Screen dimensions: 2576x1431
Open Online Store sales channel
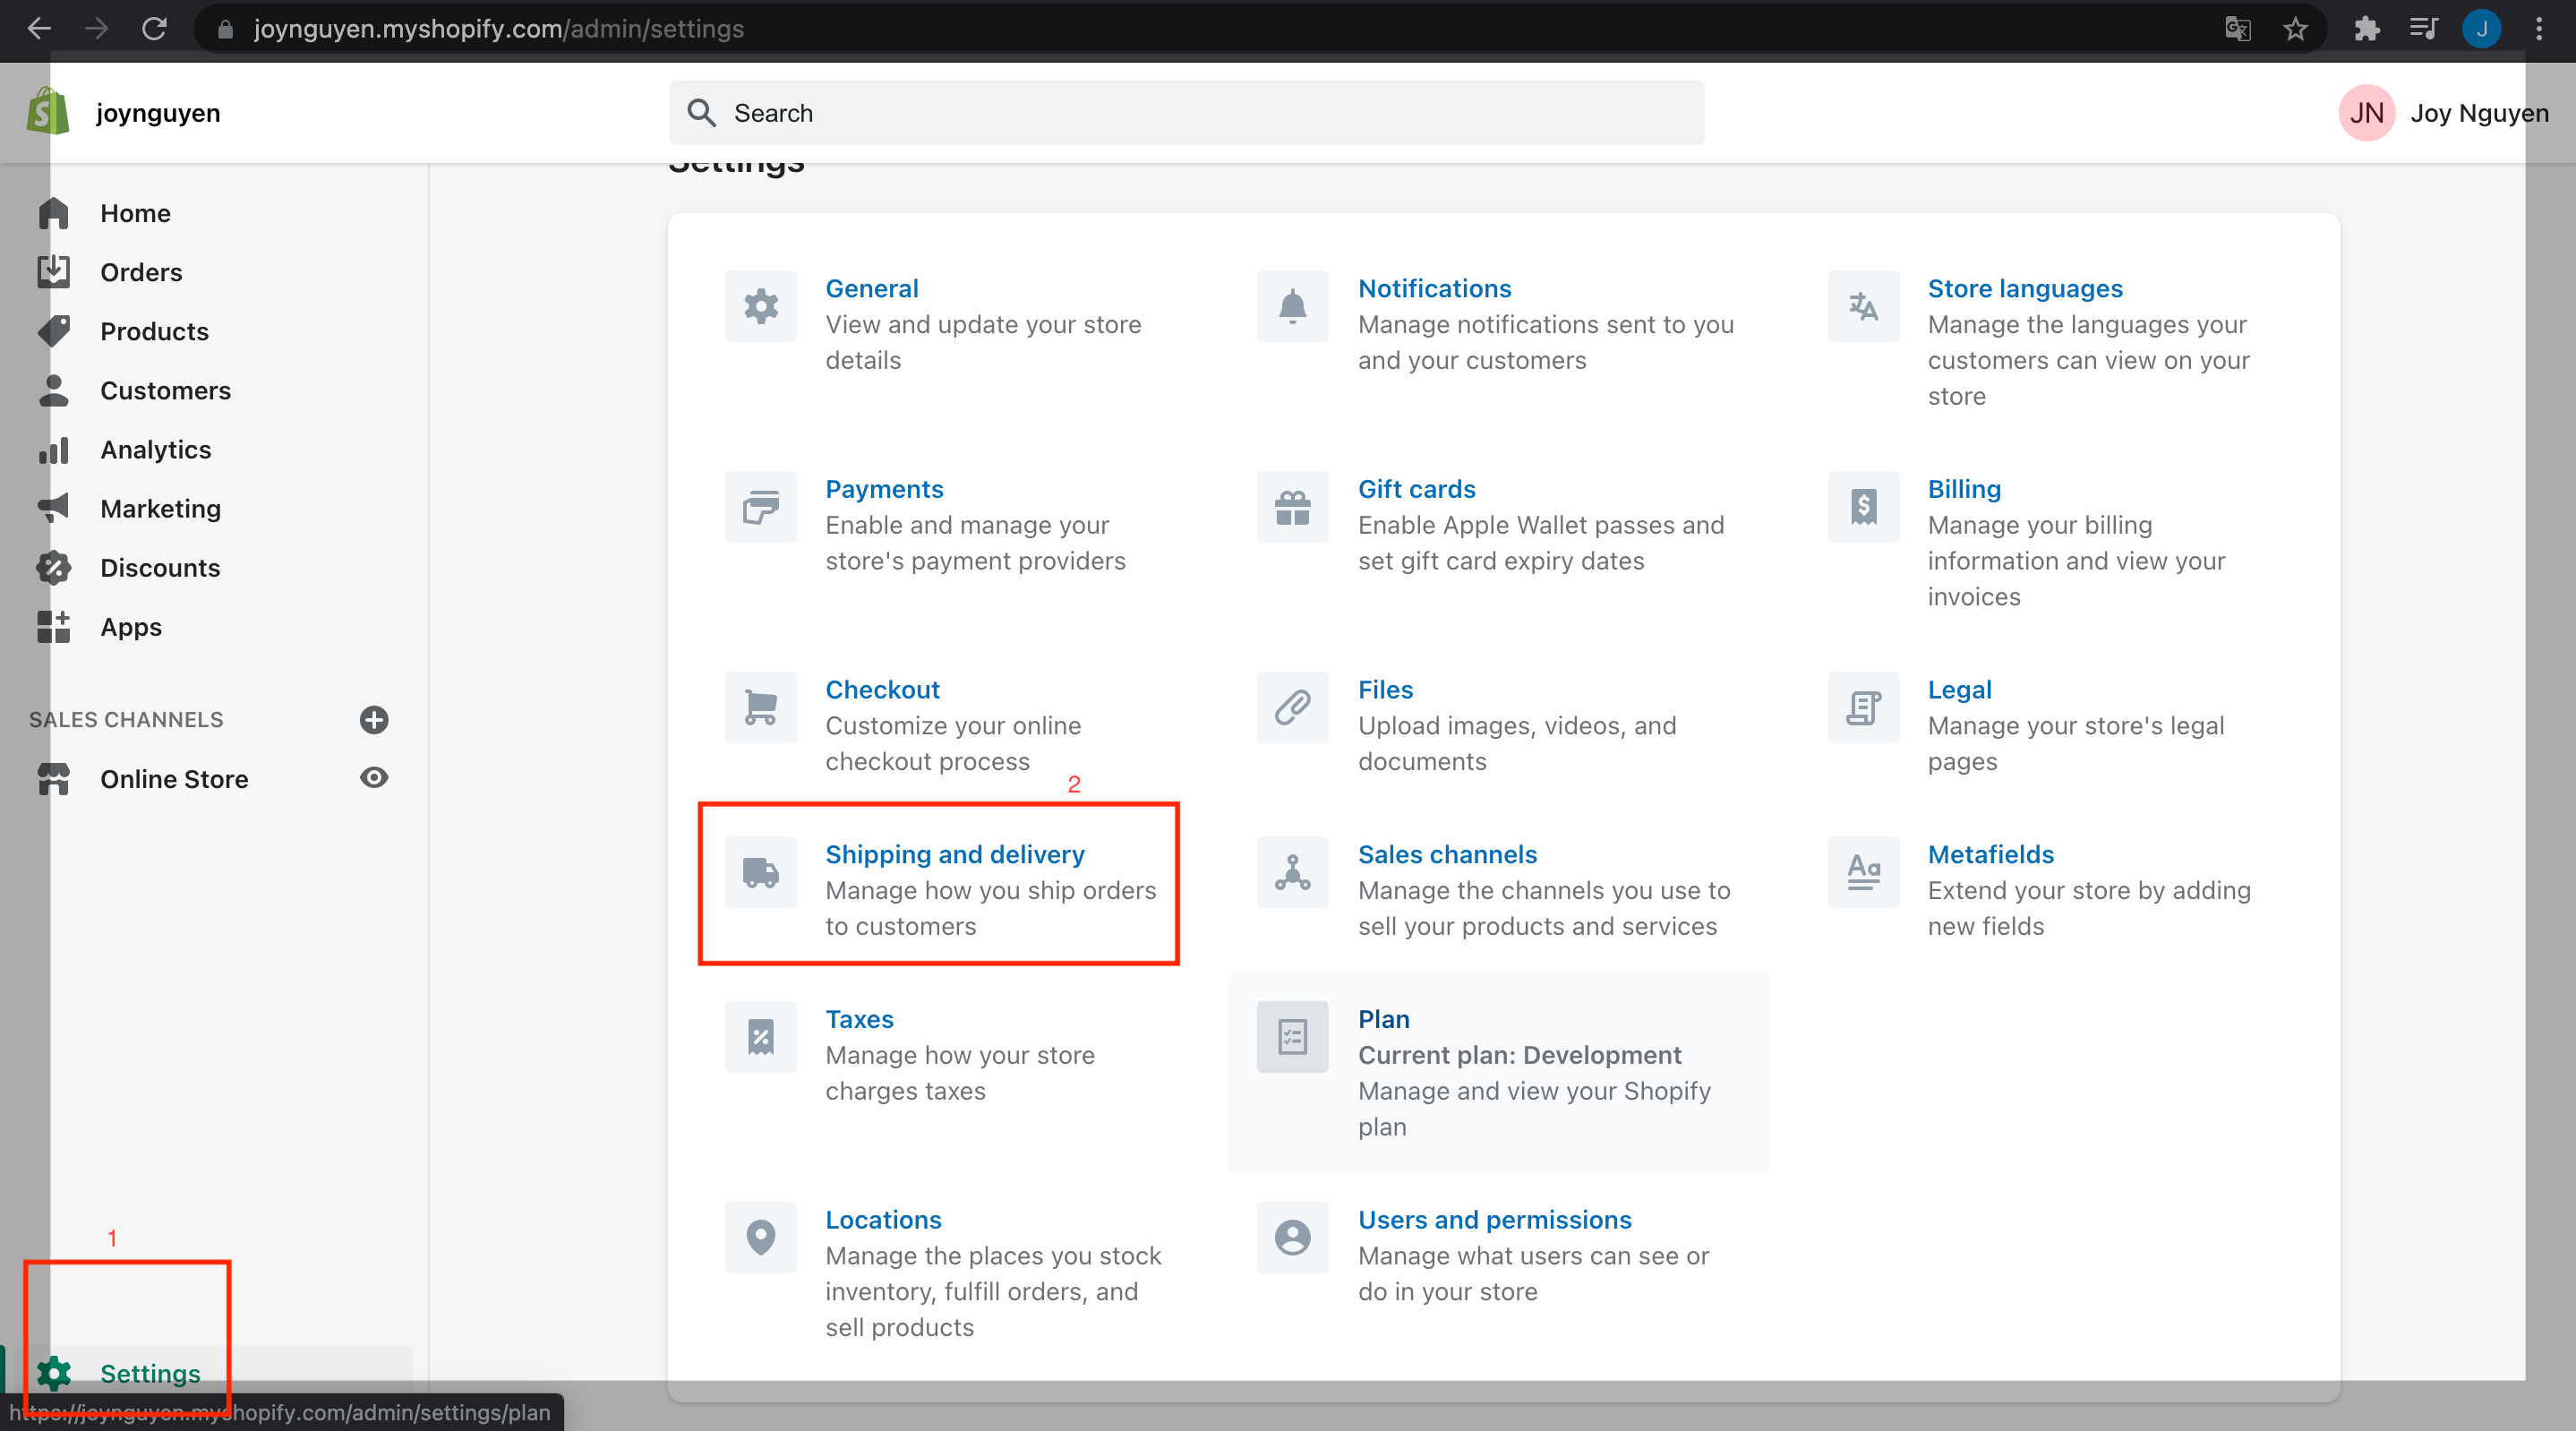click(174, 779)
